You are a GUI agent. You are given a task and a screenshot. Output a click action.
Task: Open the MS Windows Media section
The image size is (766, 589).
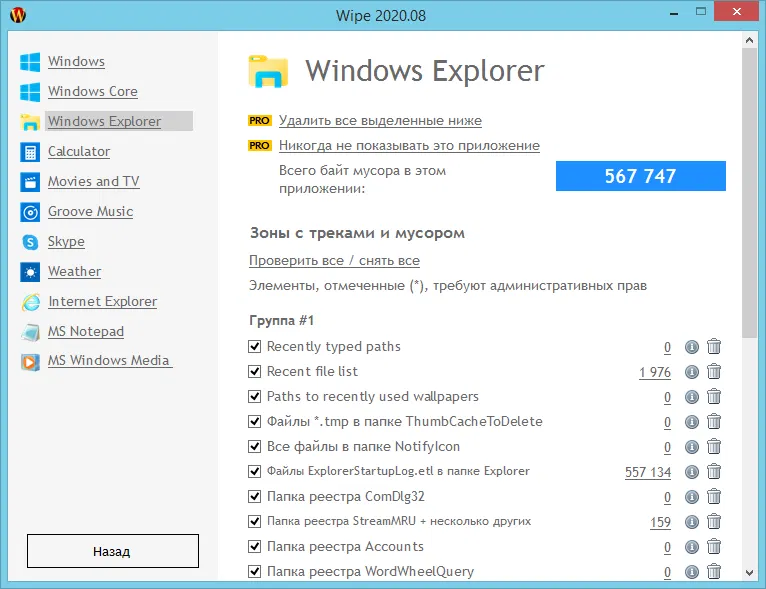pos(110,360)
